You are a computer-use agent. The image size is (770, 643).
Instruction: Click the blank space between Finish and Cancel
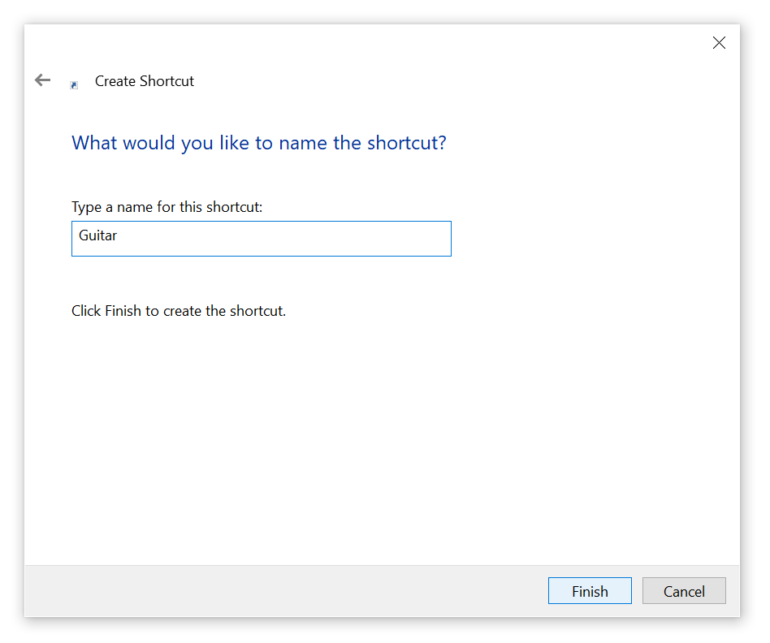637,591
